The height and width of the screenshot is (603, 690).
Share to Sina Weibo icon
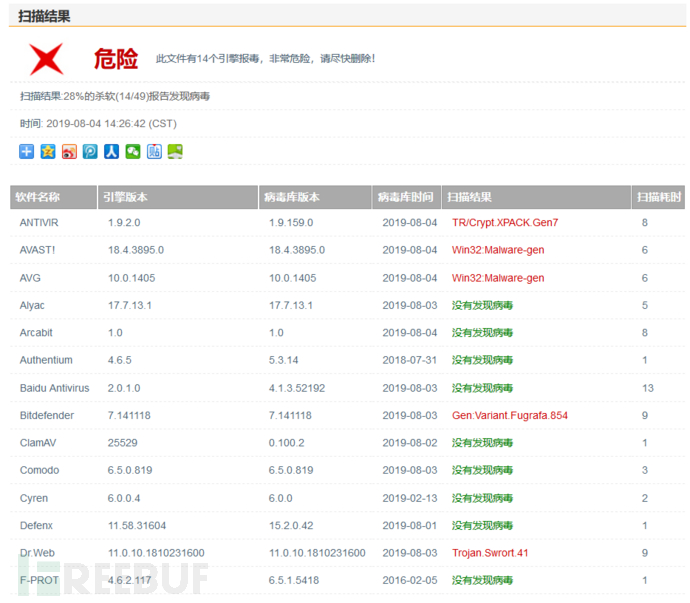click(x=69, y=151)
